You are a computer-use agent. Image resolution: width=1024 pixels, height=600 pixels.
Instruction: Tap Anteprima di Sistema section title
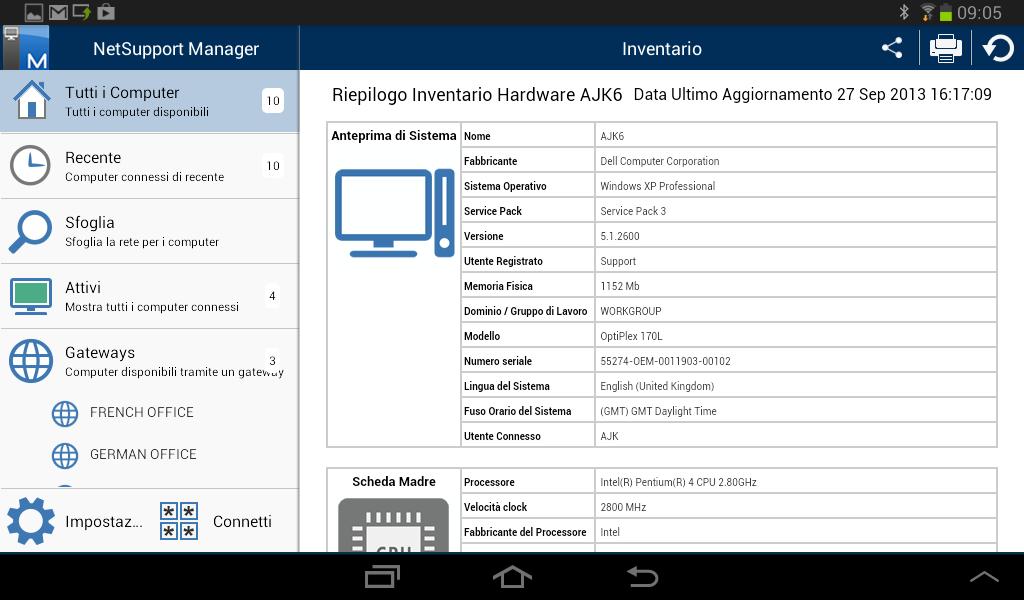pos(394,136)
